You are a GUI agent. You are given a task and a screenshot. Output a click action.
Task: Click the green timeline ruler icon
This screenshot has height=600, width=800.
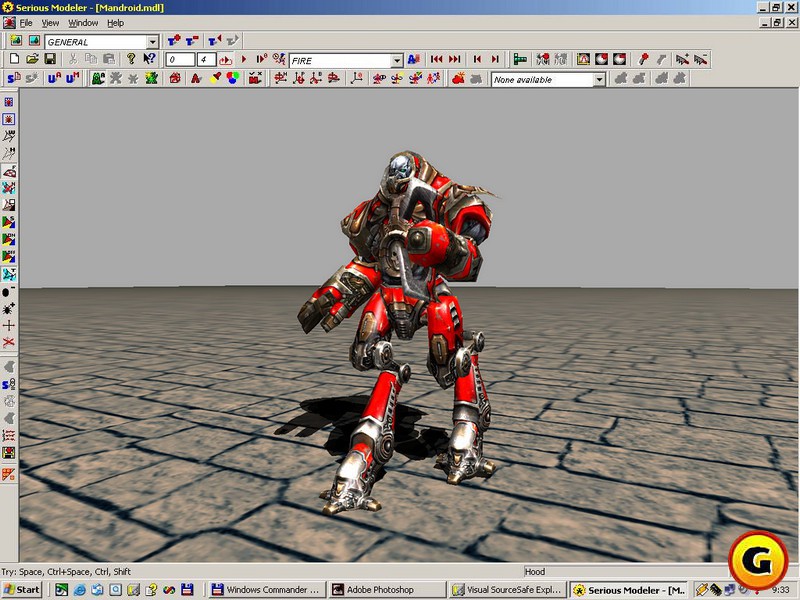pos(520,60)
